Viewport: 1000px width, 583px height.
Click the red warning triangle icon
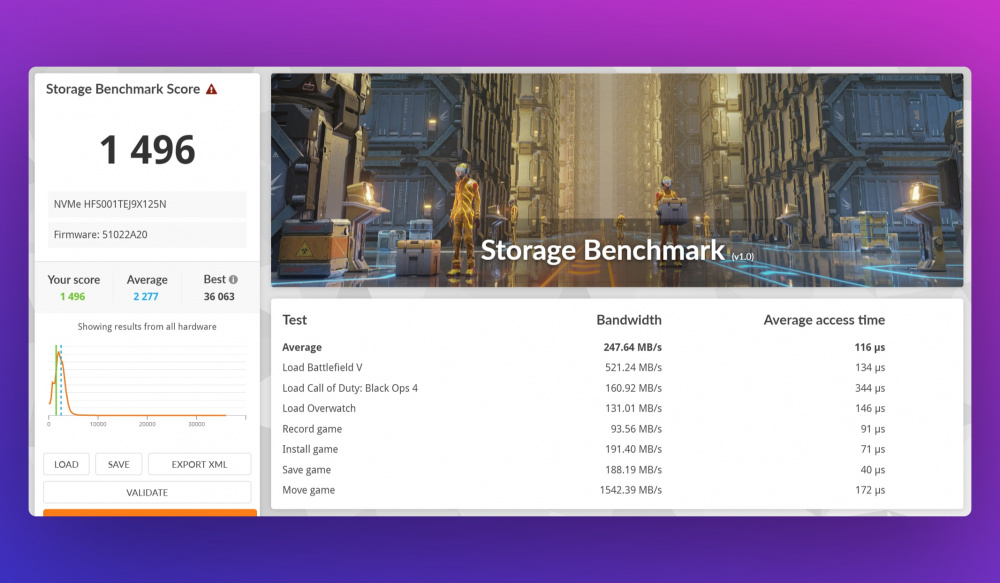pyautogui.click(x=211, y=89)
